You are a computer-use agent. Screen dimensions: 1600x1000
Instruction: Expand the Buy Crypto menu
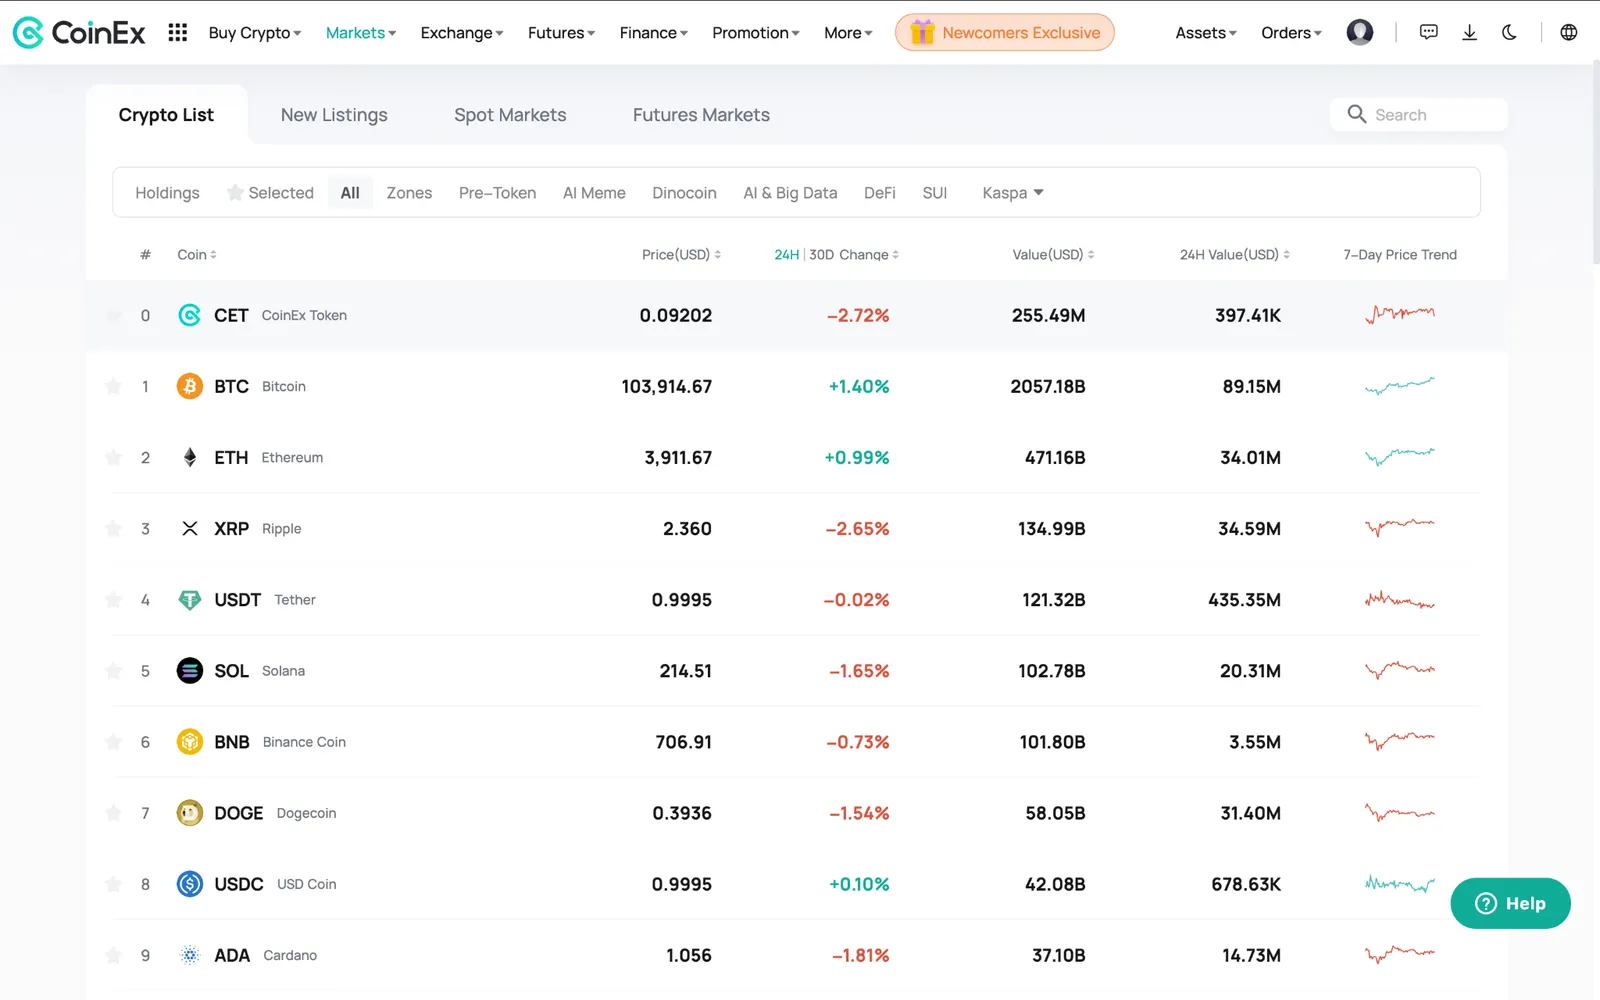255,33
